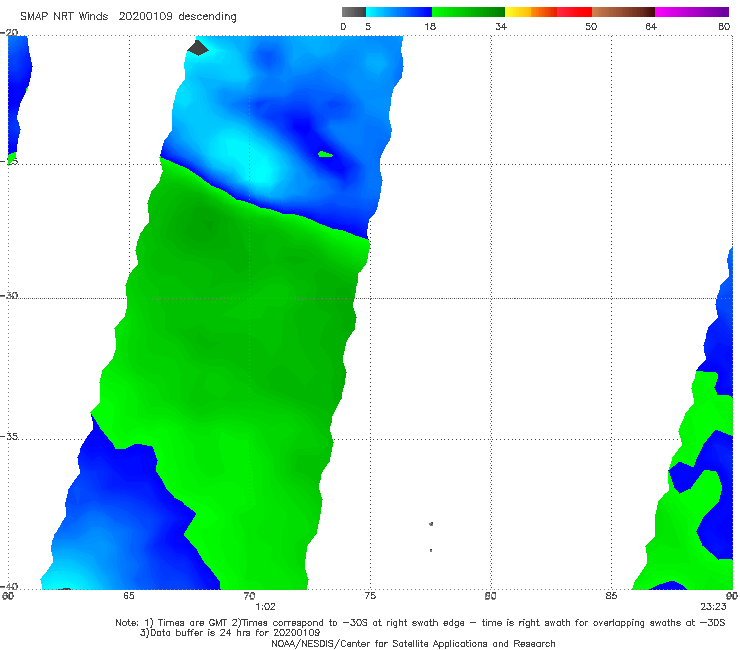Click the color bar label '0'
Screen dimensions: 740x650
pyautogui.click(x=343, y=27)
